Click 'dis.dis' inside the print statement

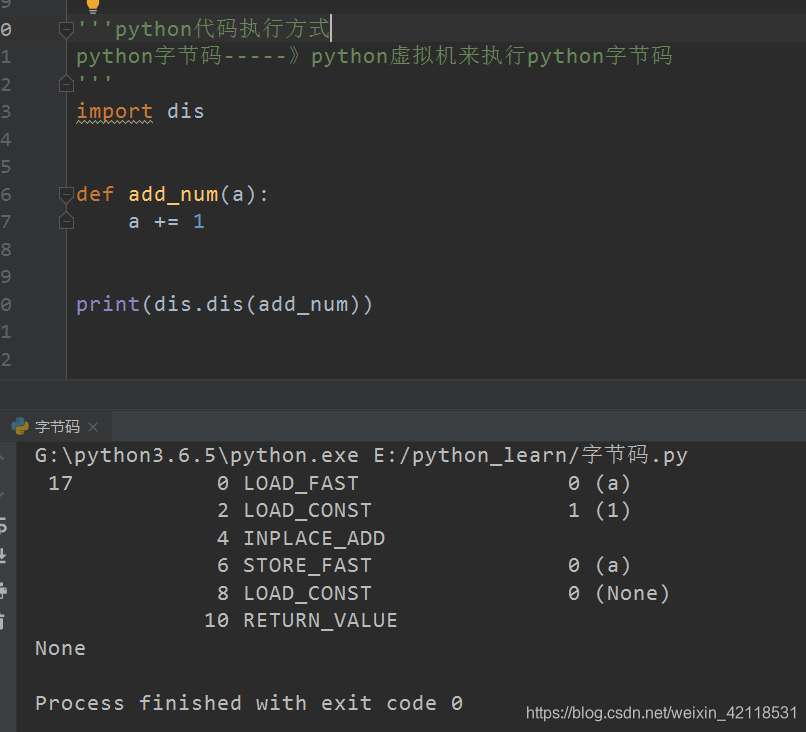click(199, 304)
